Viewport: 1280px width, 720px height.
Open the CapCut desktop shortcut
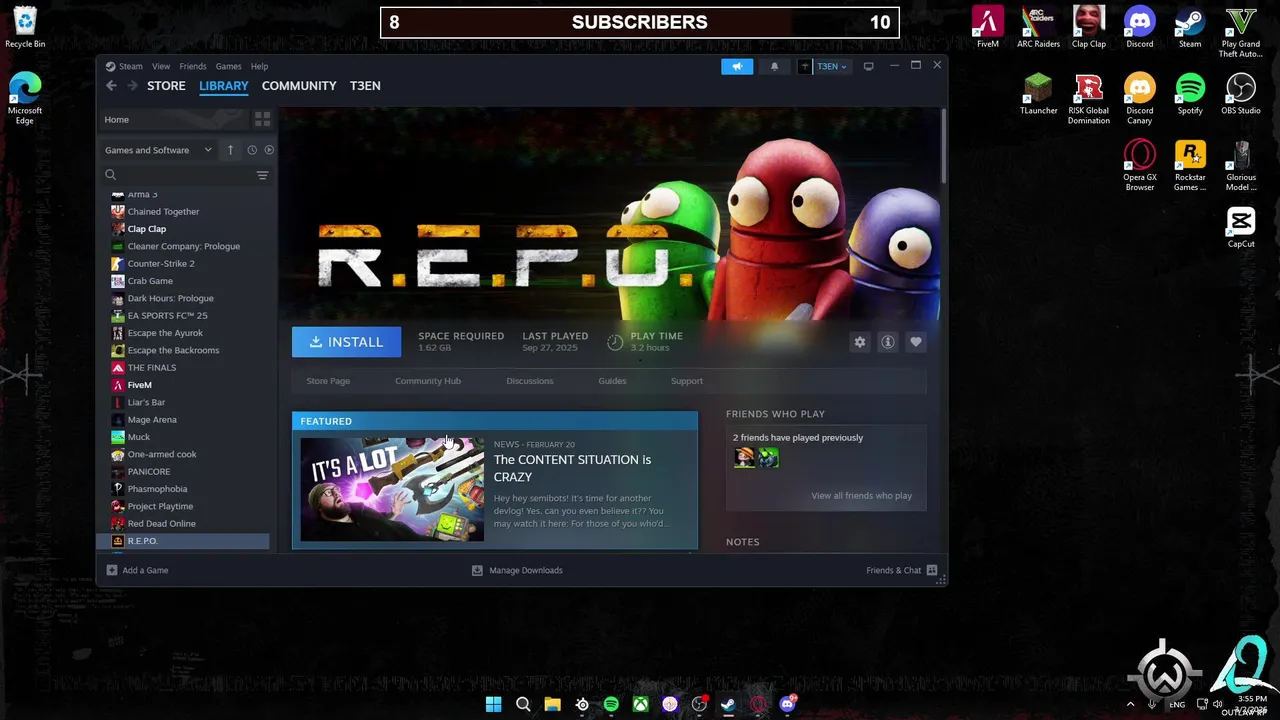[1241, 227]
